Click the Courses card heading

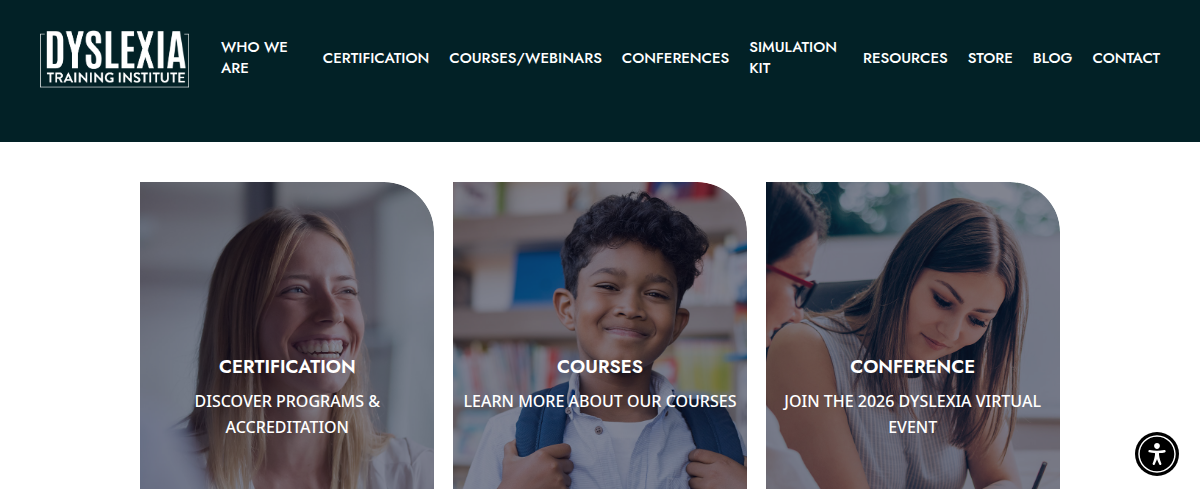tap(600, 367)
